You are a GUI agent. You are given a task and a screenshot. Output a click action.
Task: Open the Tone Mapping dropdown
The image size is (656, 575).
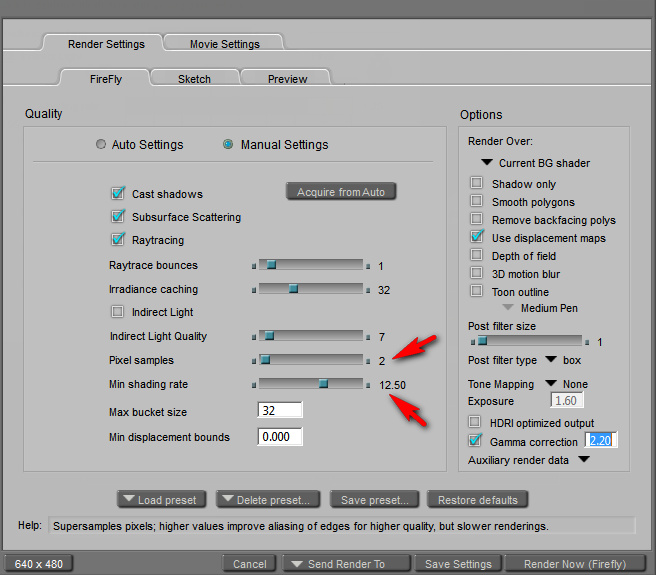[x=551, y=384]
